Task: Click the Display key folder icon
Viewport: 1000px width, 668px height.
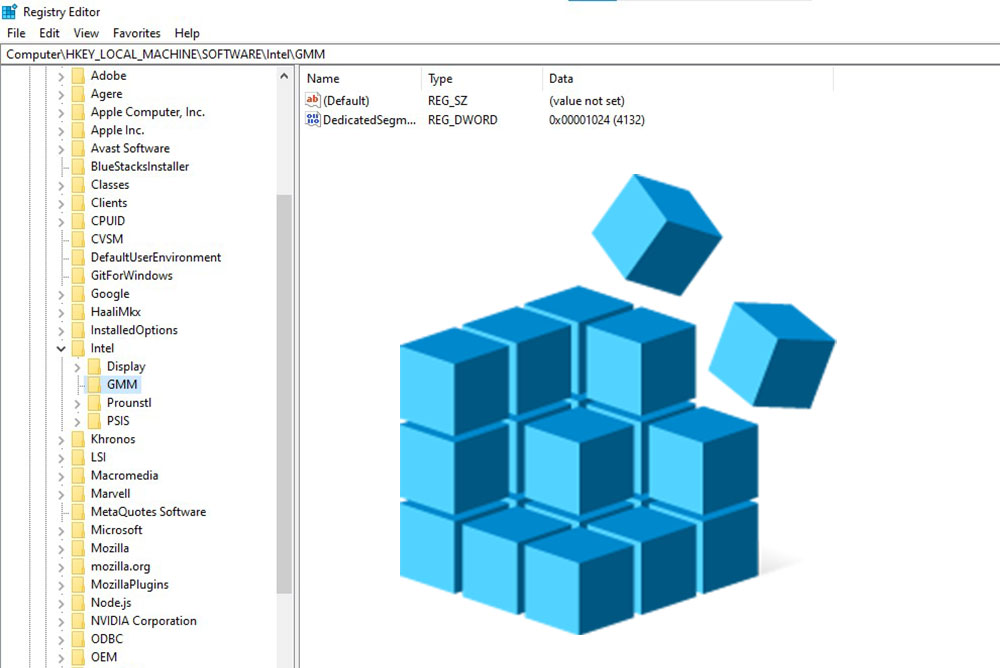Action: point(95,366)
